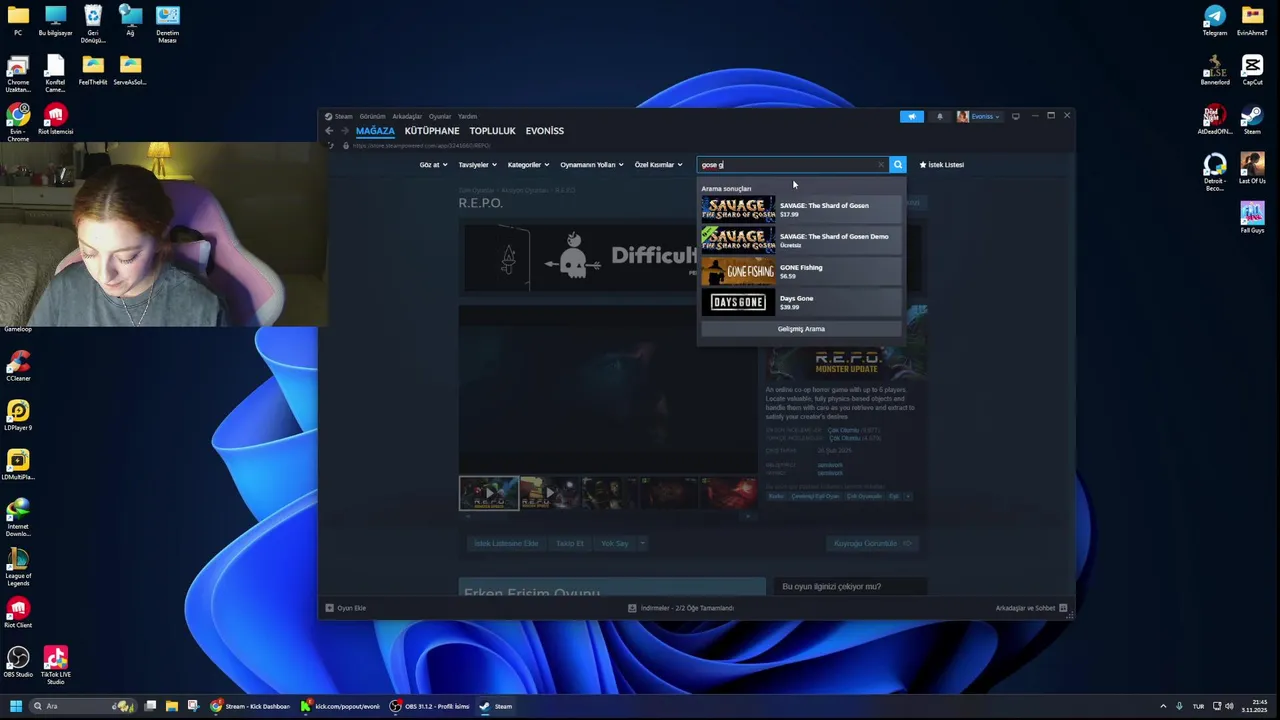Open LDPlayer 9 desktop icon
Viewport: 1280px width, 720px height.
coord(18,416)
